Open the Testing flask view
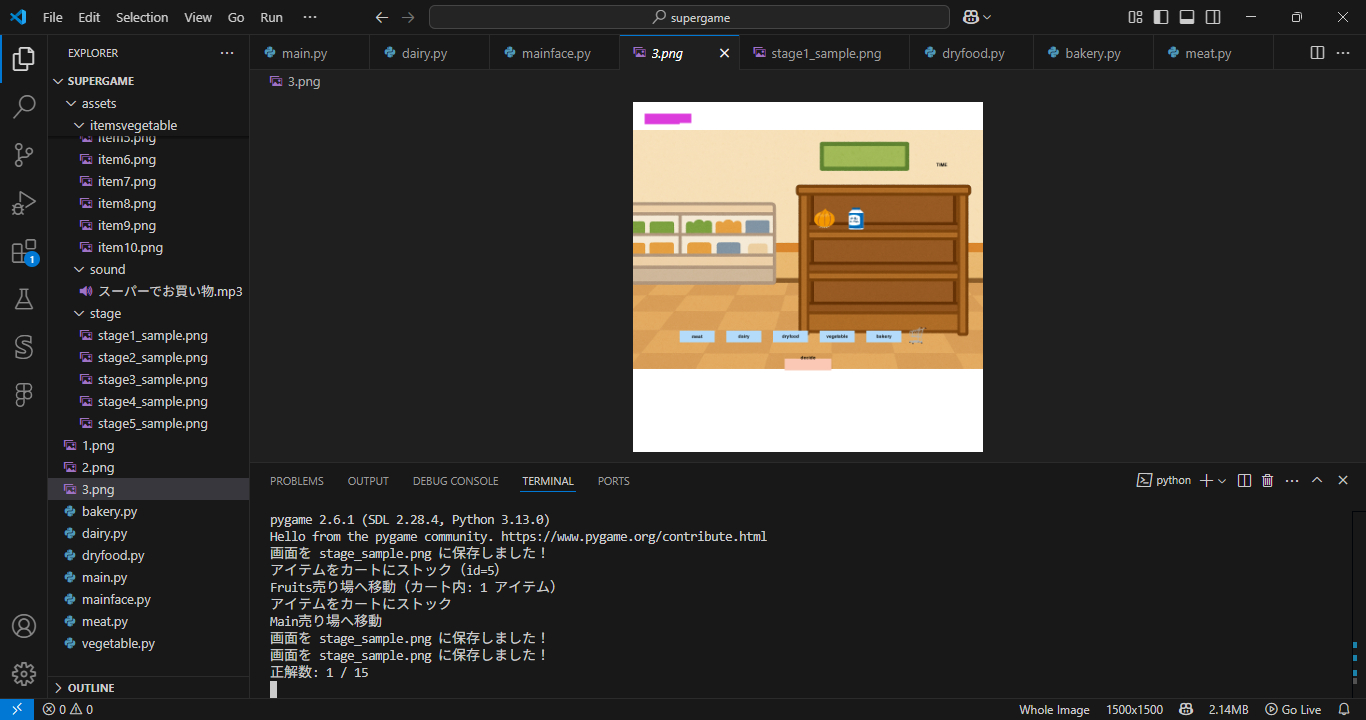This screenshot has height=720, width=1366. (24, 299)
